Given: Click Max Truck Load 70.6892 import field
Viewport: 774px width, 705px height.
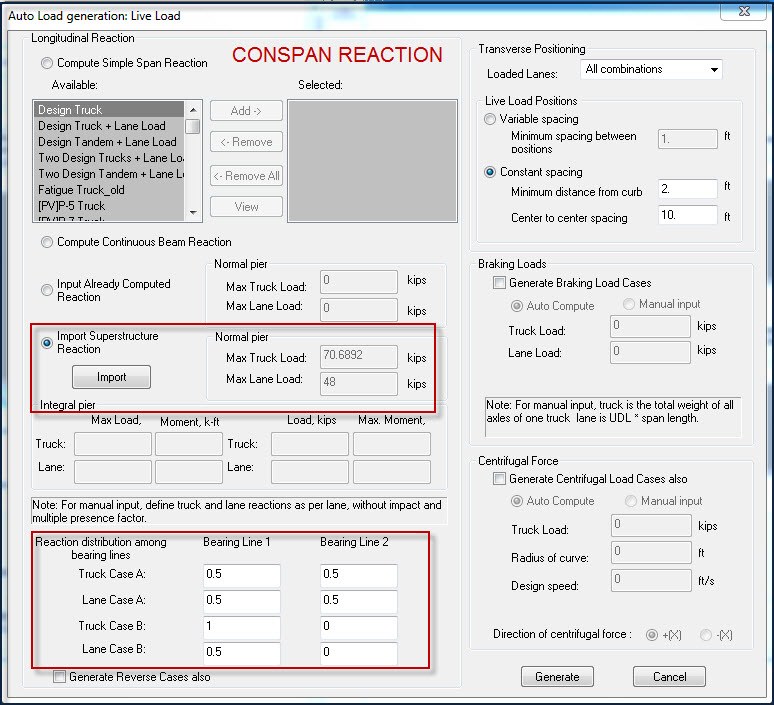Looking at the screenshot, I should click(359, 356).
